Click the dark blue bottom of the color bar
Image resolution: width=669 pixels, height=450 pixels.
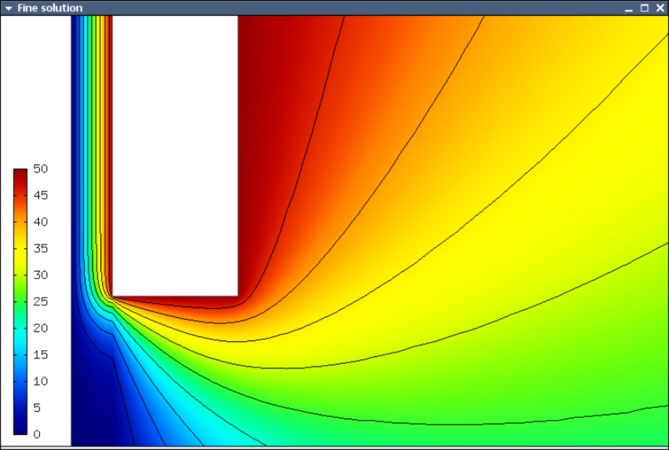pyautogui.click(x=20, y=428)
